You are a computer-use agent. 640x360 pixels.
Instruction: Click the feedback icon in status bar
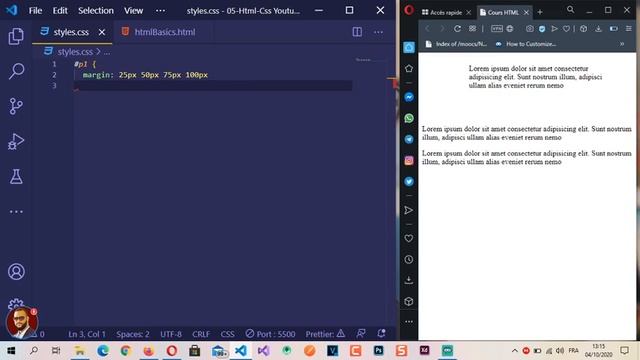point(361,334)
